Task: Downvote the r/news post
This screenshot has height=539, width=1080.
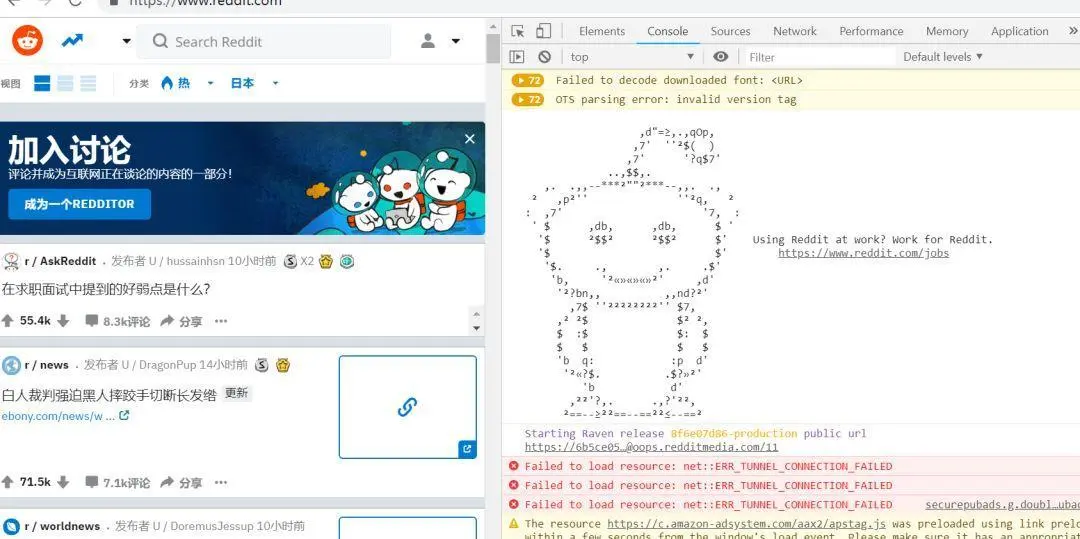Action: point(63,482)
